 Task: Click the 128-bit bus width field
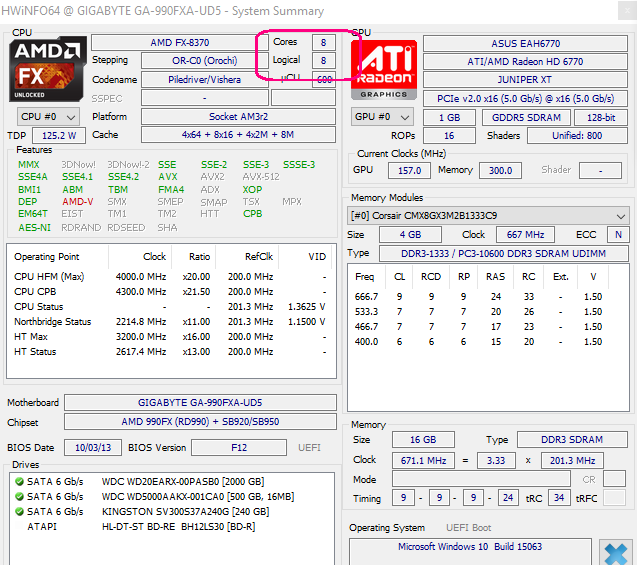click(601, 118)
